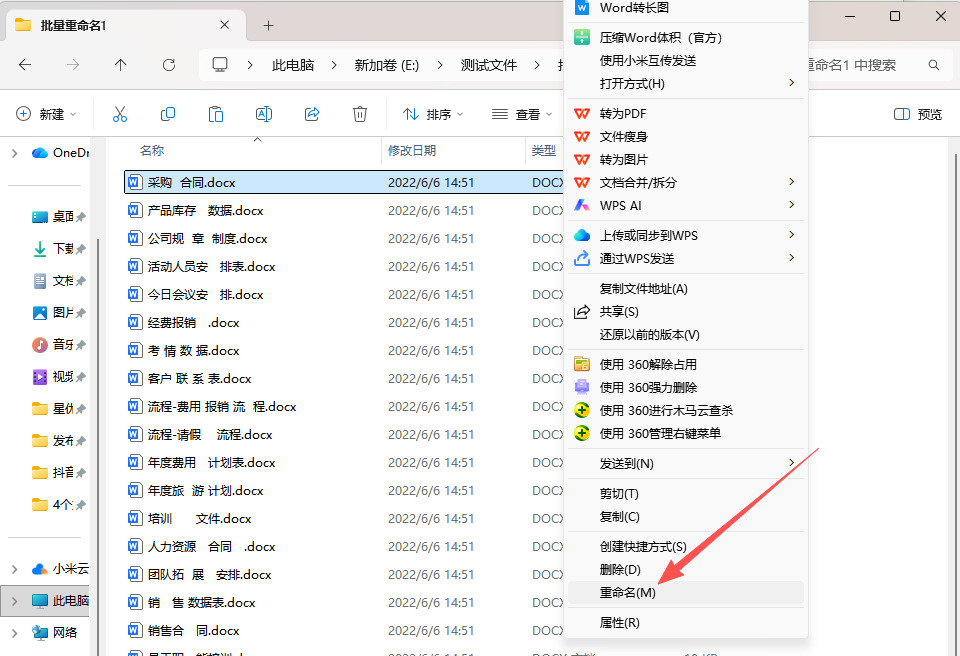Choose 转为PDF in the context menu

click(x=686, y=113)
